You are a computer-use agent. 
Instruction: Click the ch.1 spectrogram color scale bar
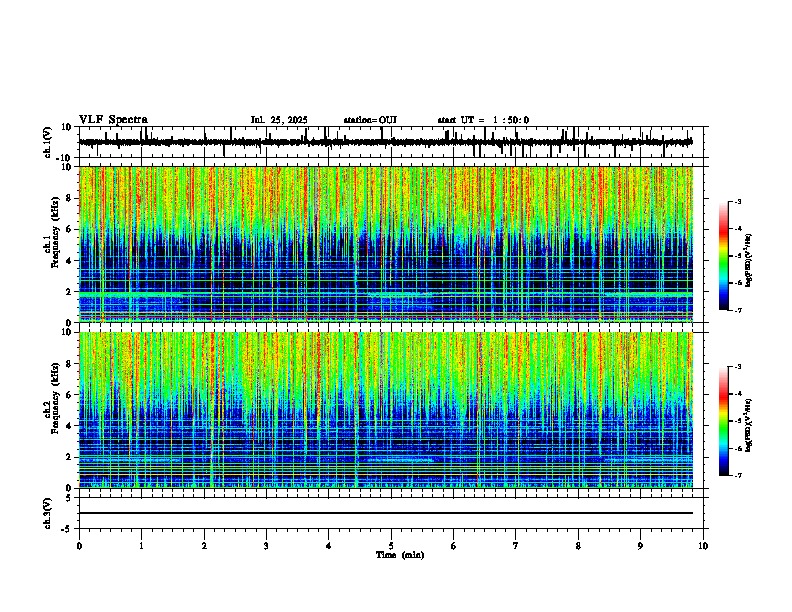coord(724,256)
